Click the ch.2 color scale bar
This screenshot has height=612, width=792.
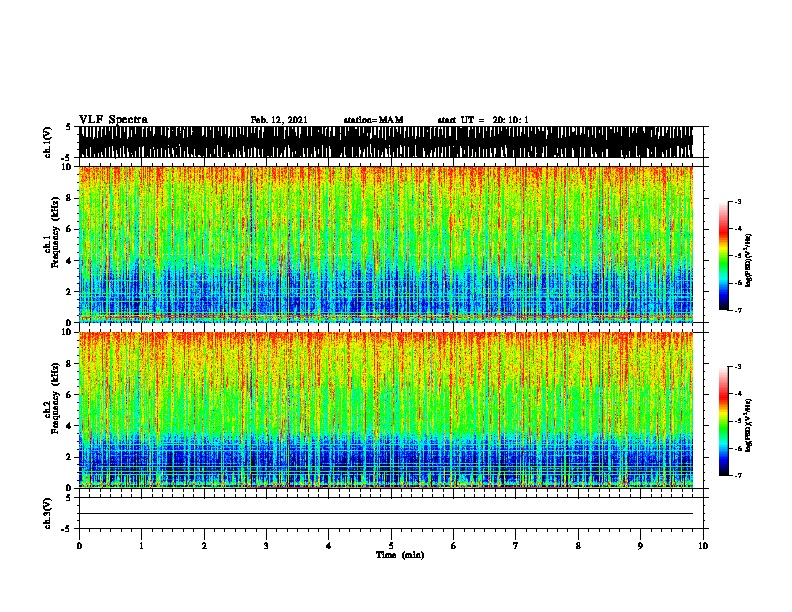click(724, 421)
